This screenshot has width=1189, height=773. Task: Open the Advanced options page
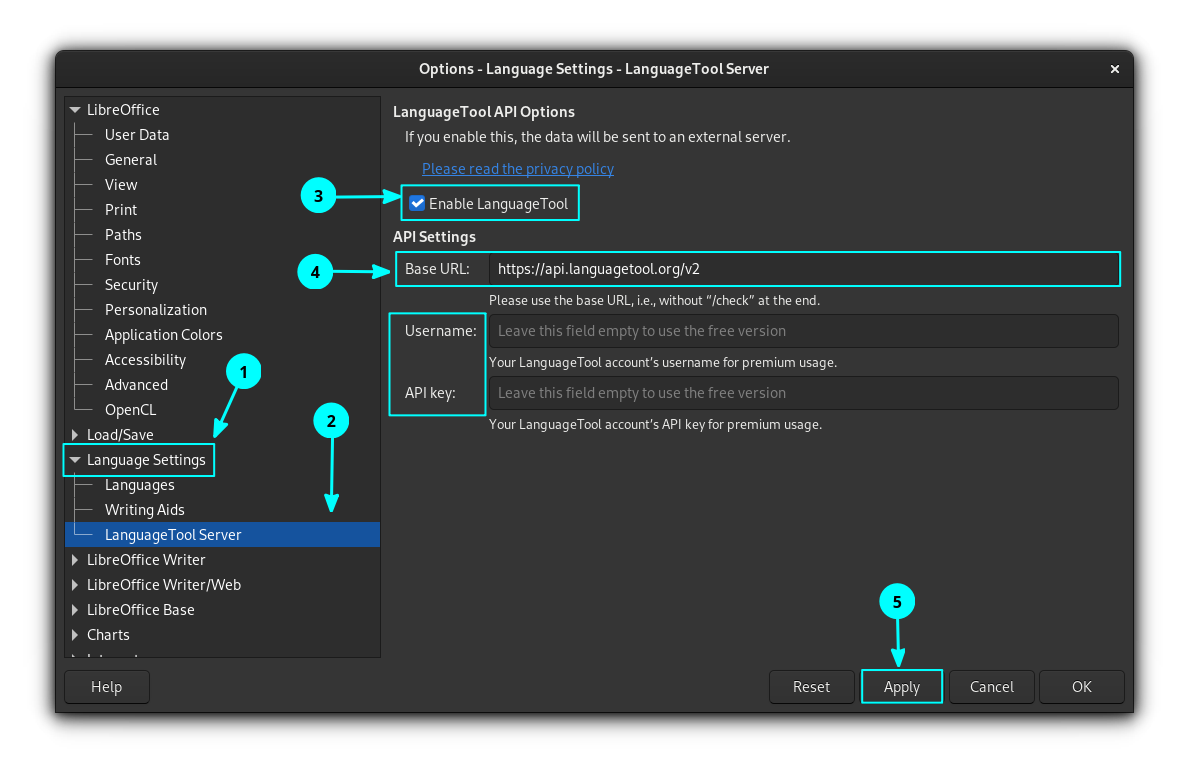tap(136, 385)
